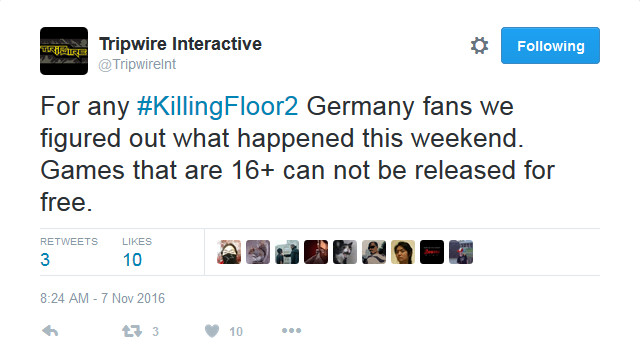
Task: View the 10 likes count
Action: pyautogui.click(x=132, y=260)
